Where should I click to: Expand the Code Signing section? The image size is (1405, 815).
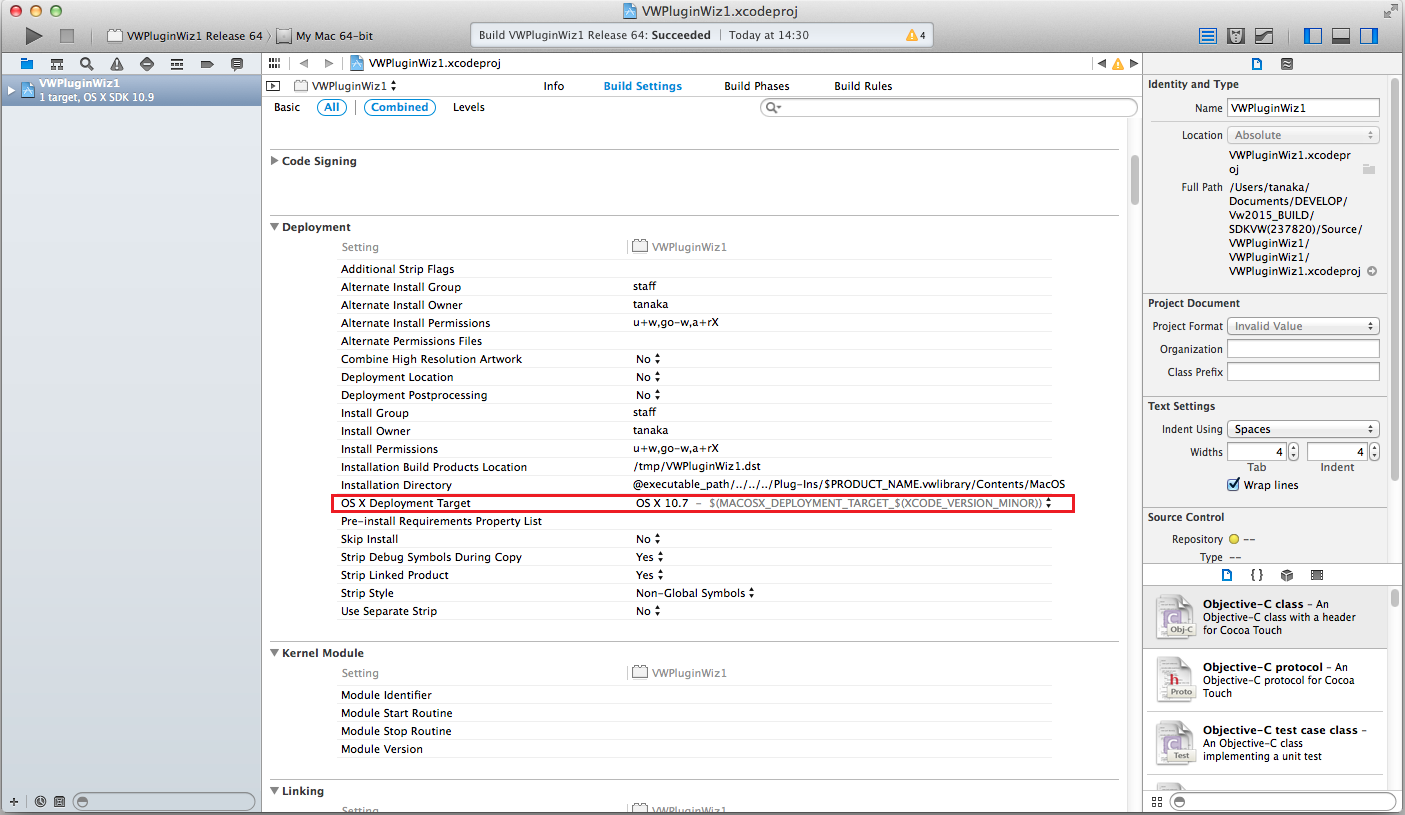pos(275,161)
